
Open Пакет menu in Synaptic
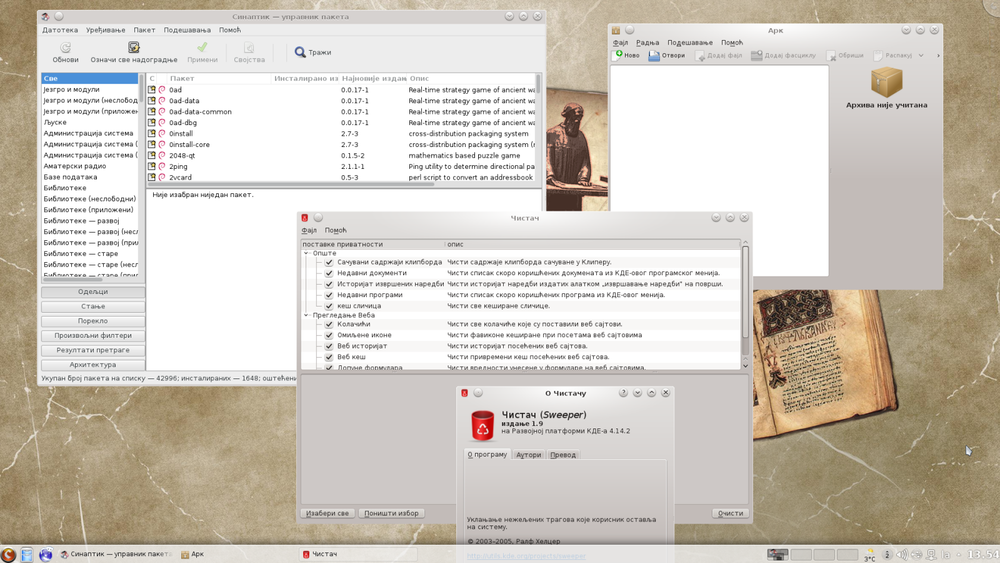click(x=144, y=30)
